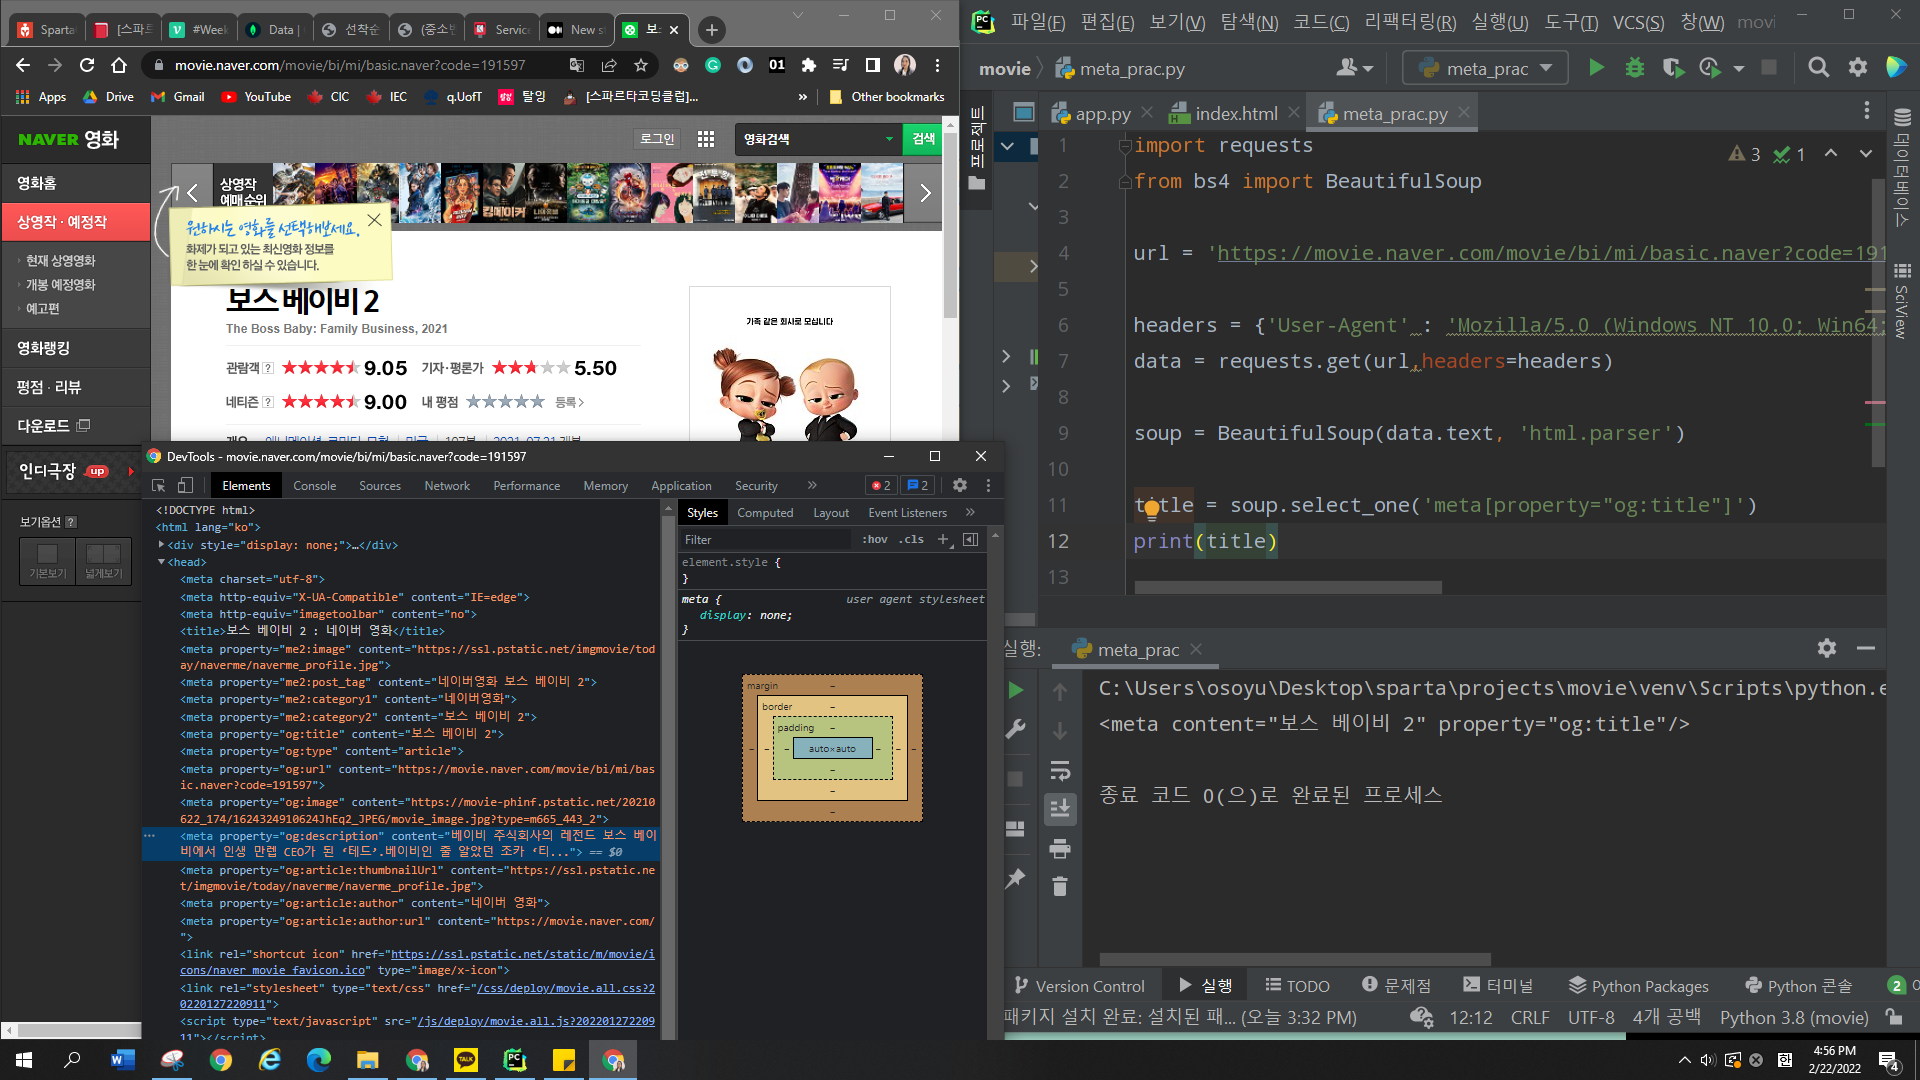Open Run panel settings gear

click(1826, 648)
